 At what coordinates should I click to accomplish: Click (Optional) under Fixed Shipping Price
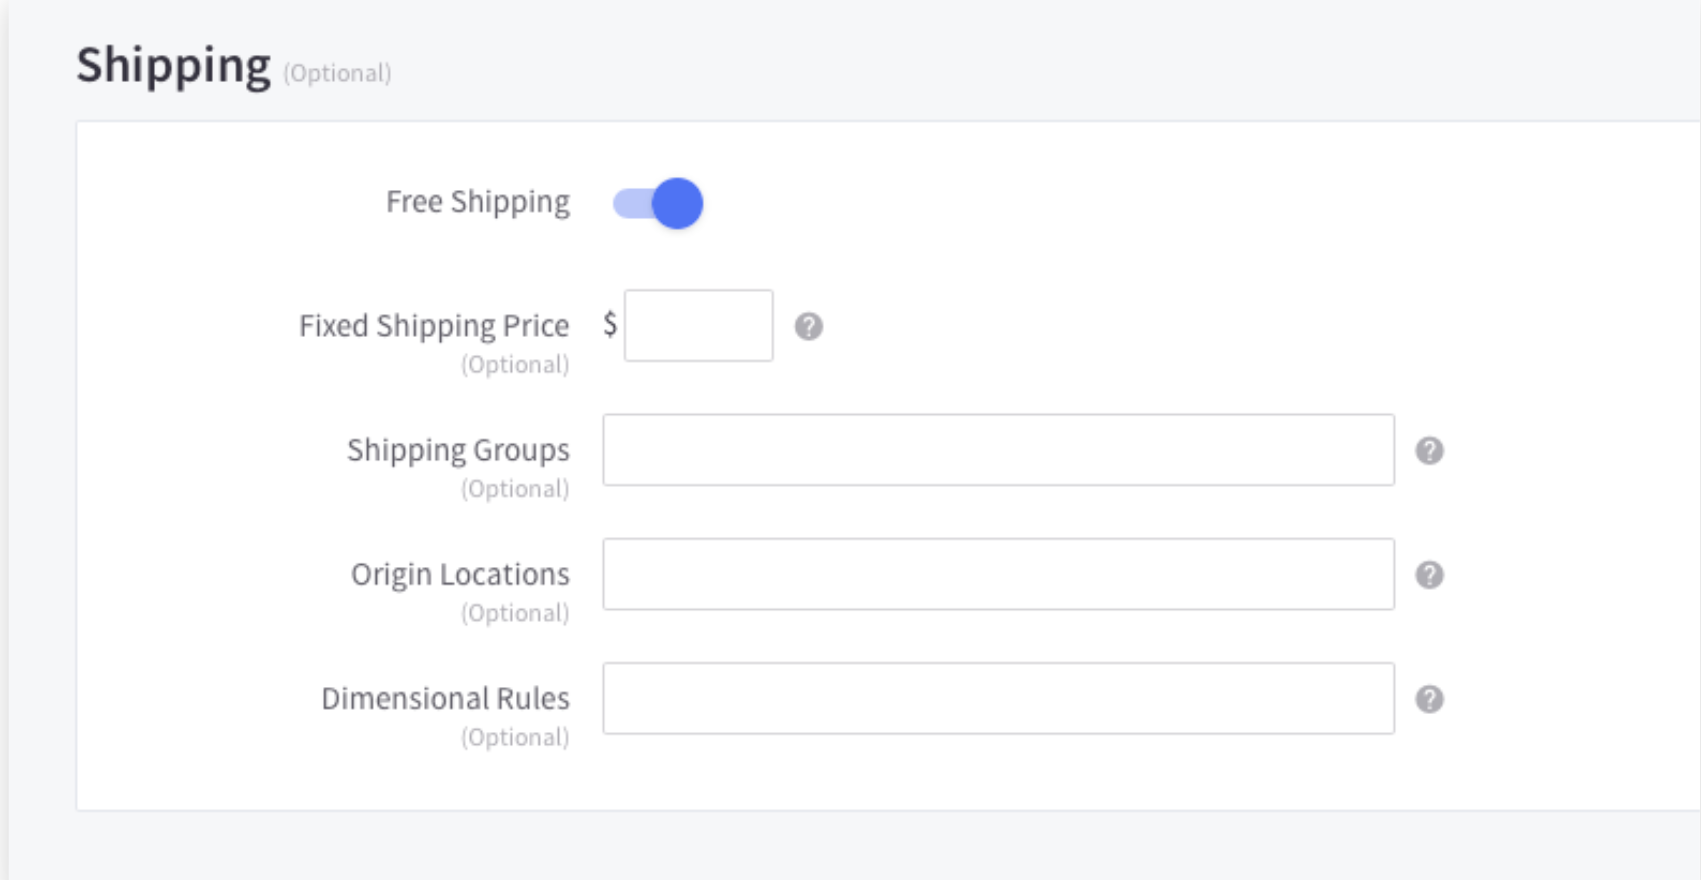pyautogui.click(x=515, y=365)
